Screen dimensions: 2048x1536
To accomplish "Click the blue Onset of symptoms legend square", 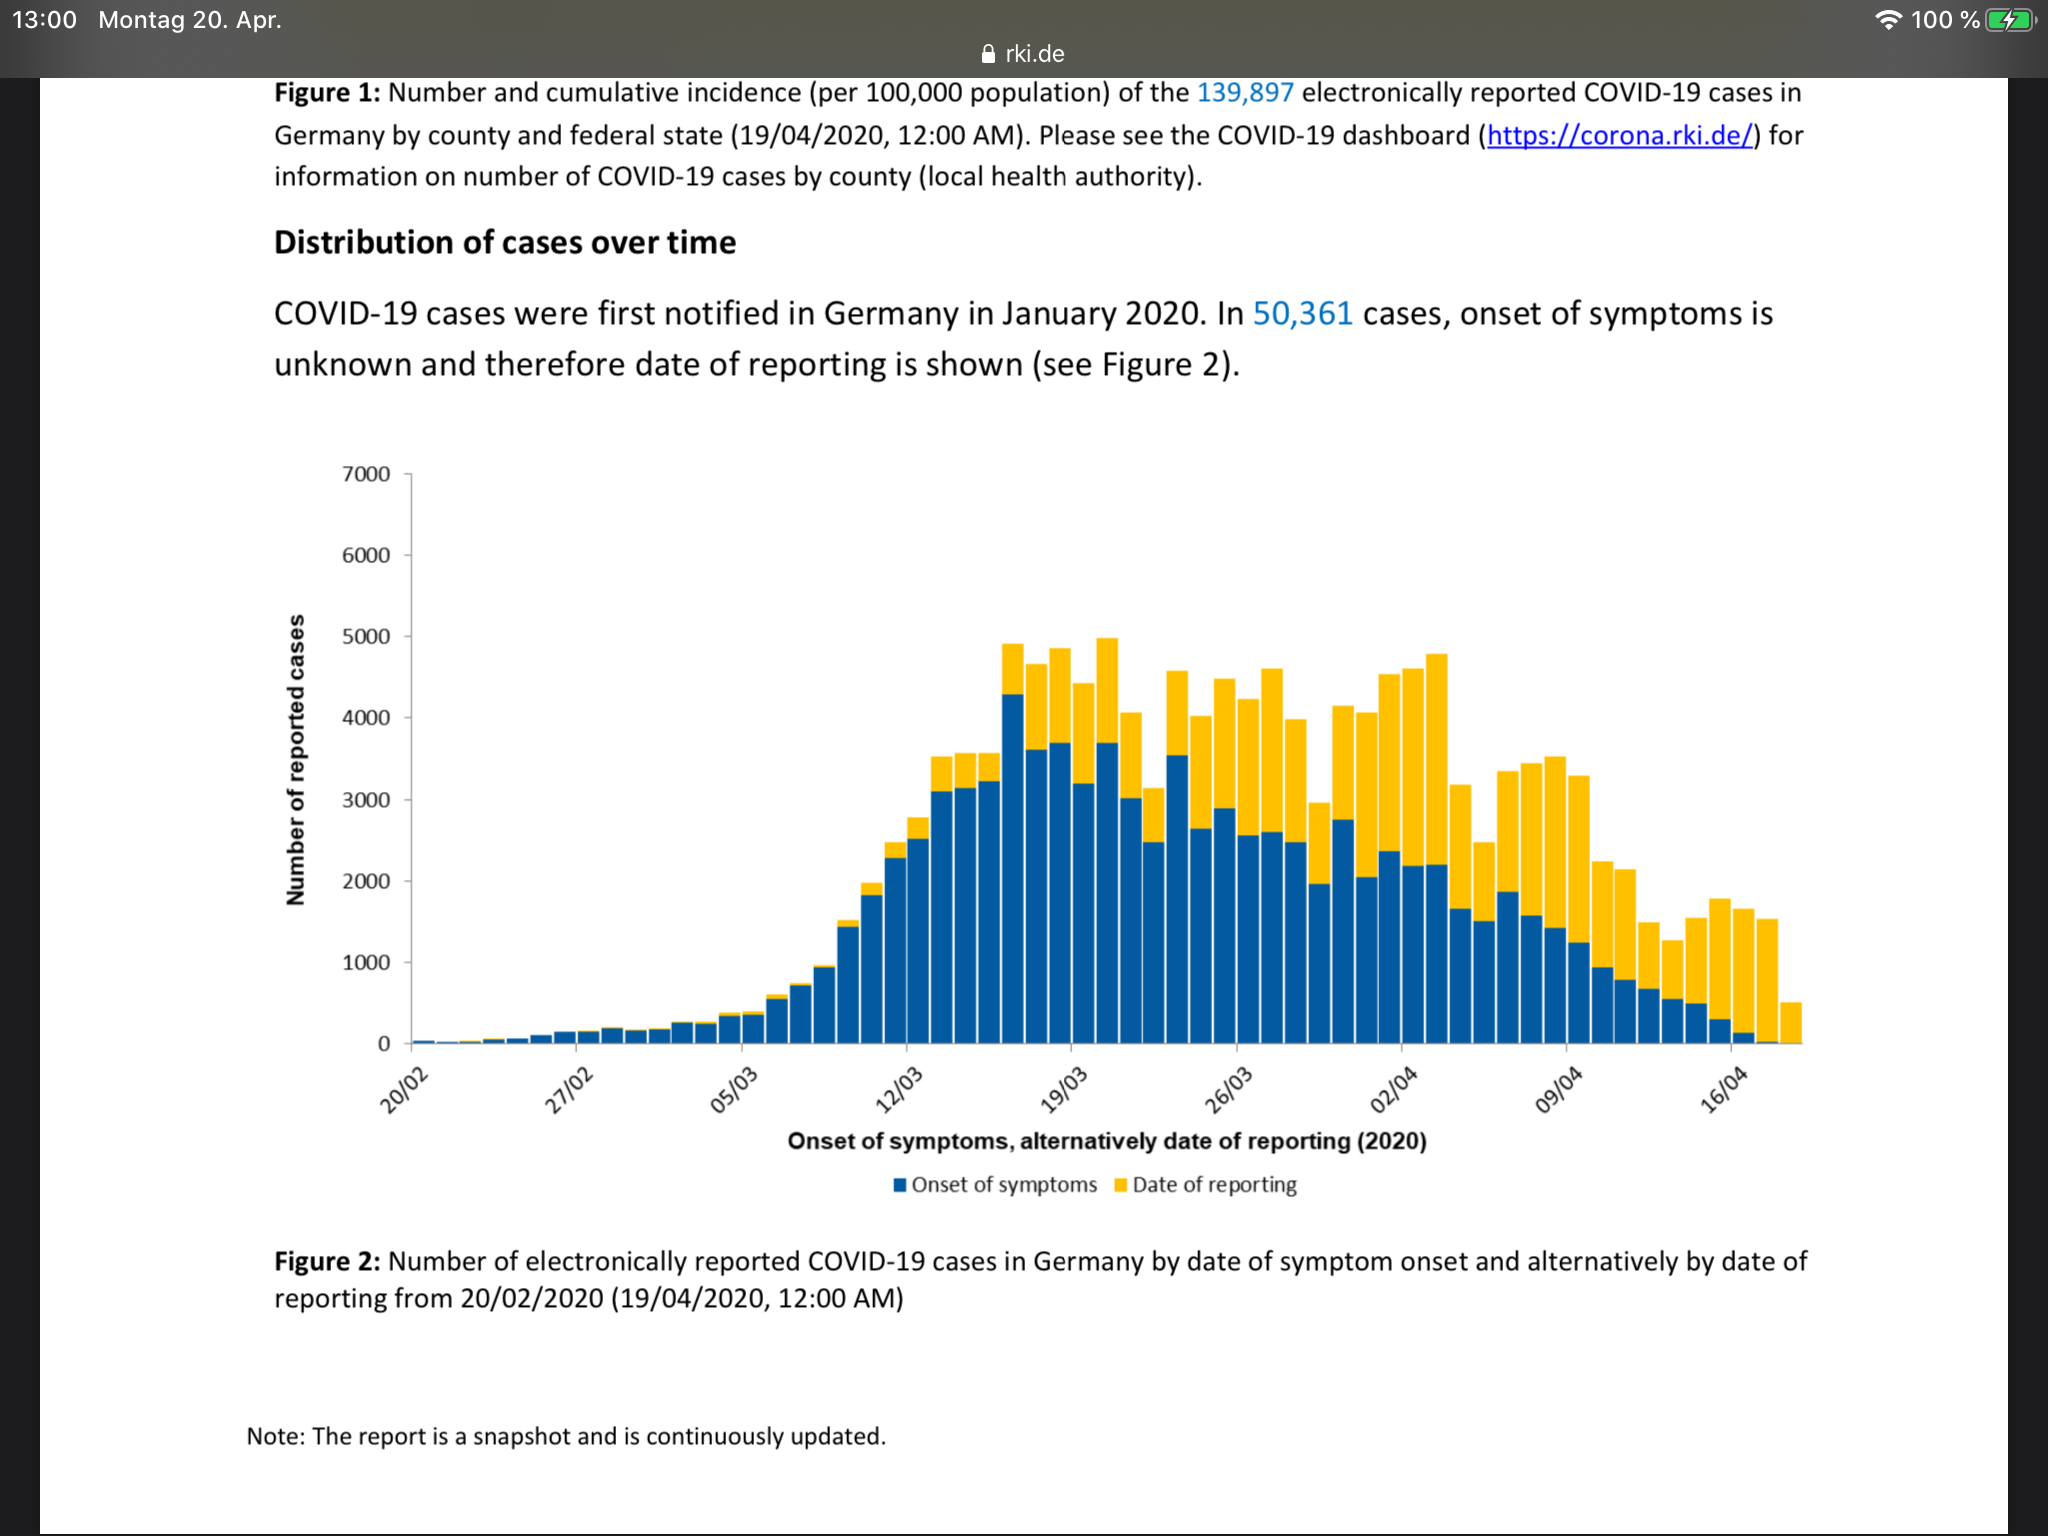I will click(x=900, y=1185).
